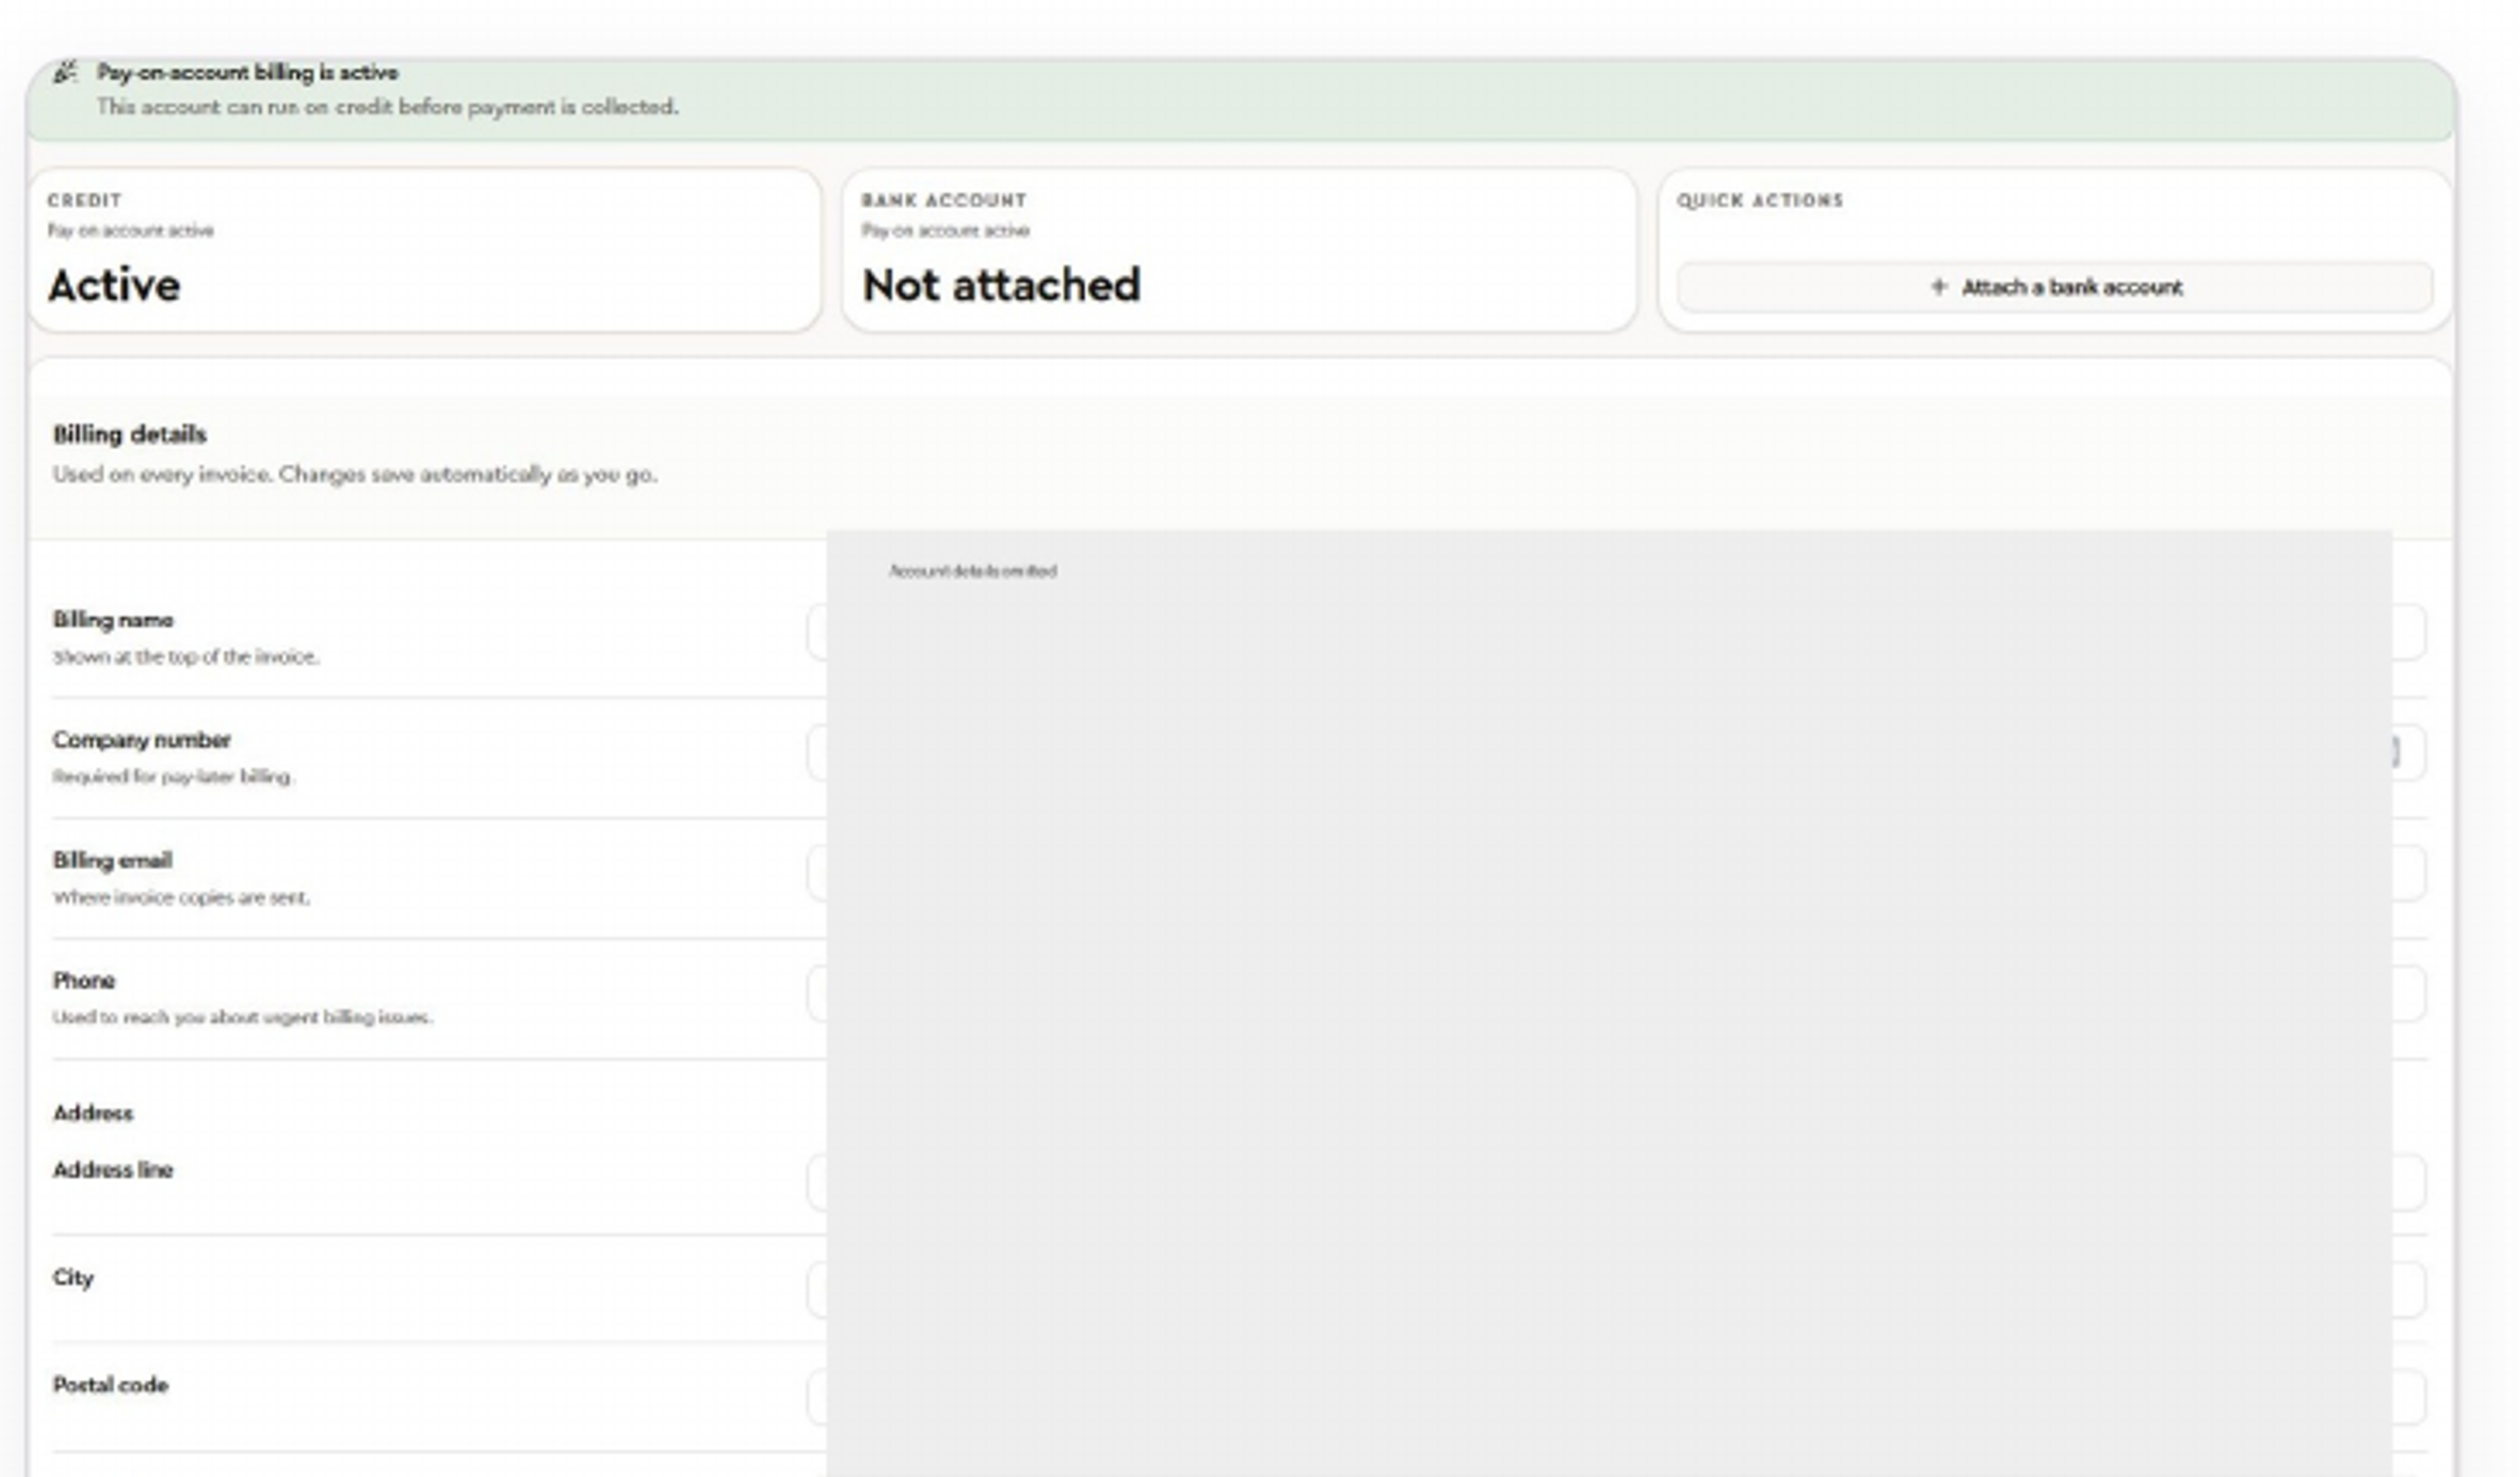Click the 'Billing email' field label

113,860
